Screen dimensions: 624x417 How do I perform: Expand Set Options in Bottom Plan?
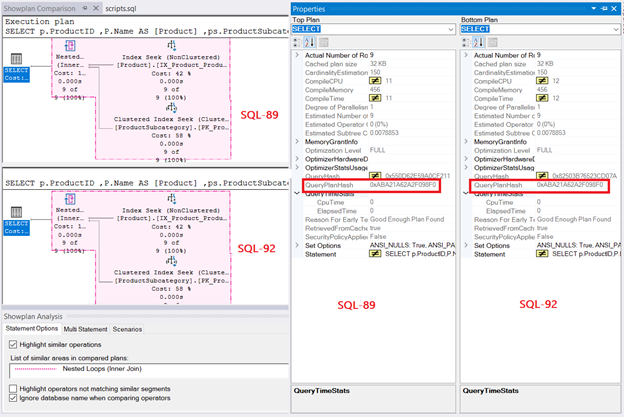[466, 245]
